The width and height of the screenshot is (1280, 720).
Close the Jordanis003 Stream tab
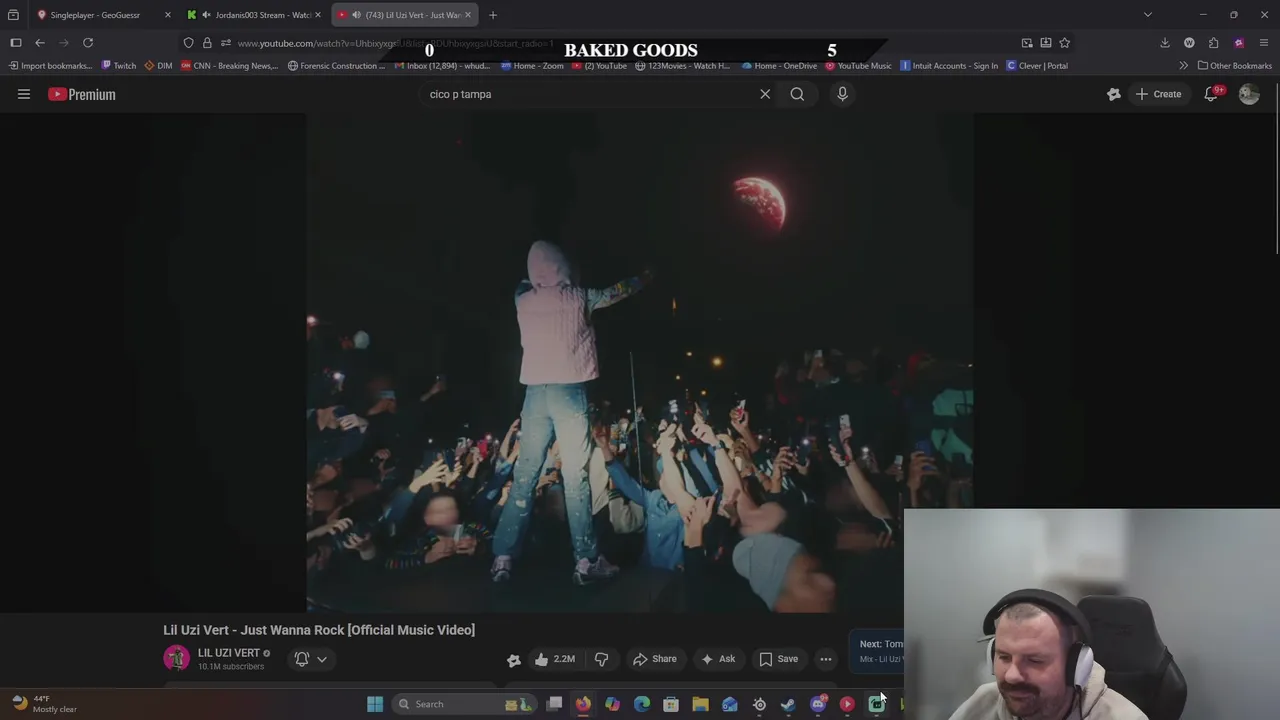pos(318,15)
